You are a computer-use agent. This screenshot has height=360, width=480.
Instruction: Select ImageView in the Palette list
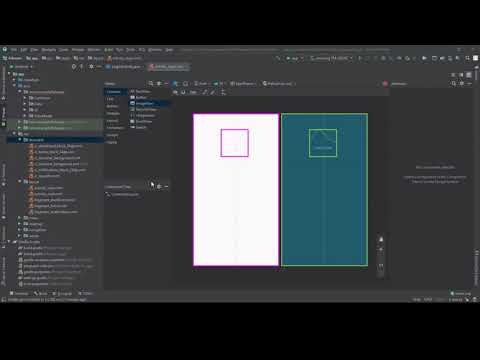[150, 103]
